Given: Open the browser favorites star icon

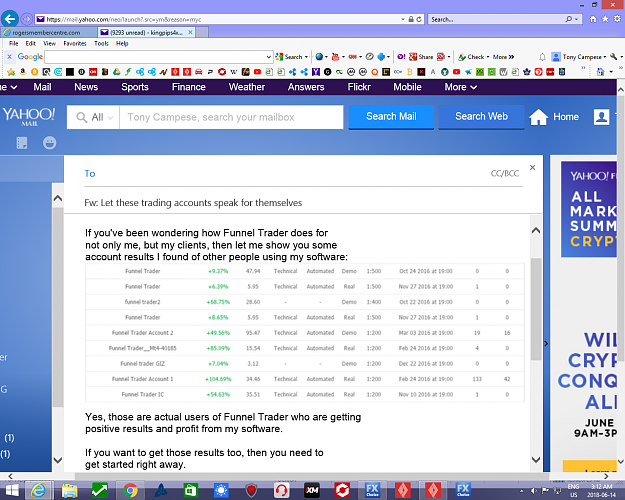Looking at the screenshot, I should [x=605, y=19].
